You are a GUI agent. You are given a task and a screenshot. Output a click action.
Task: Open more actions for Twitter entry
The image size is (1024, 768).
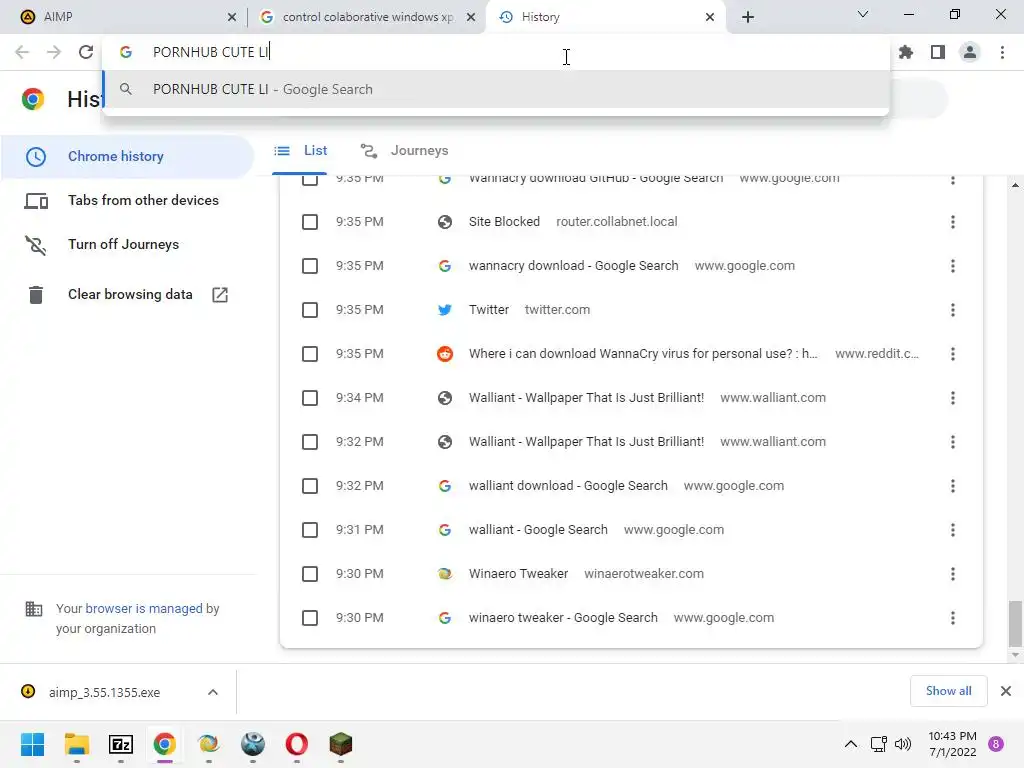click(953, 310)
